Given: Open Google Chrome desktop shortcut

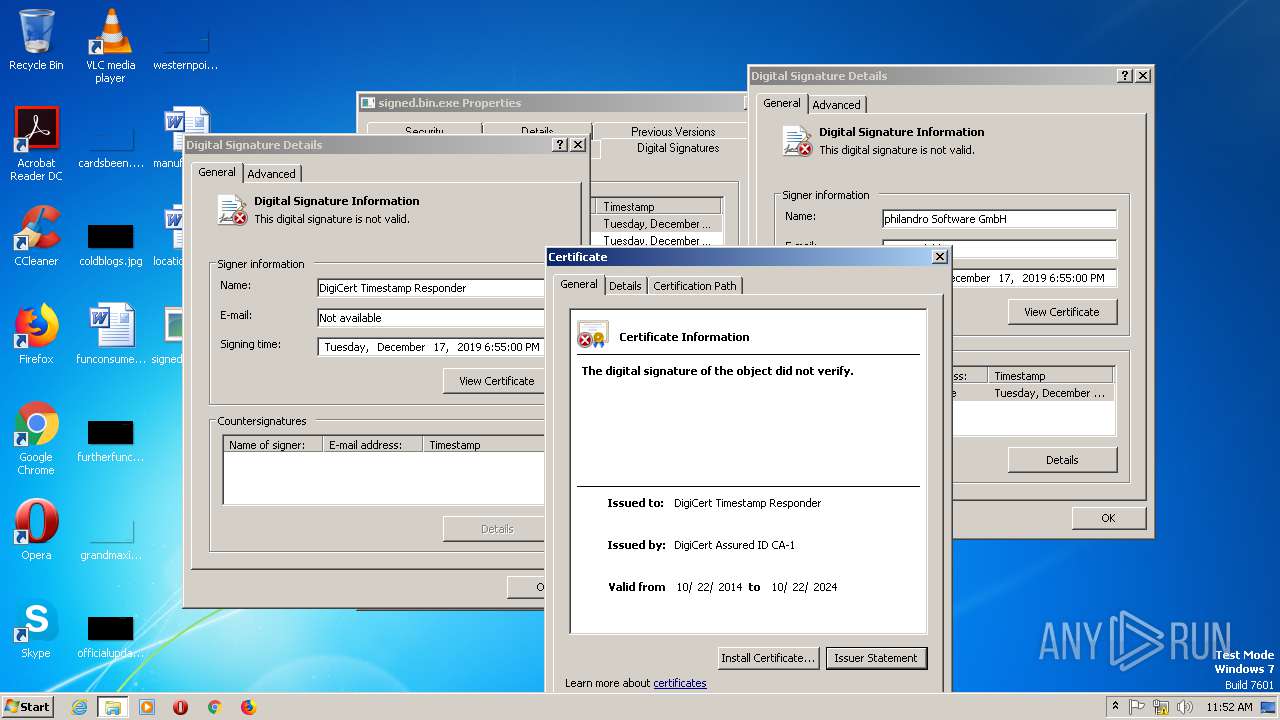Looking at the screenshot, I should [x=36, y=438].
